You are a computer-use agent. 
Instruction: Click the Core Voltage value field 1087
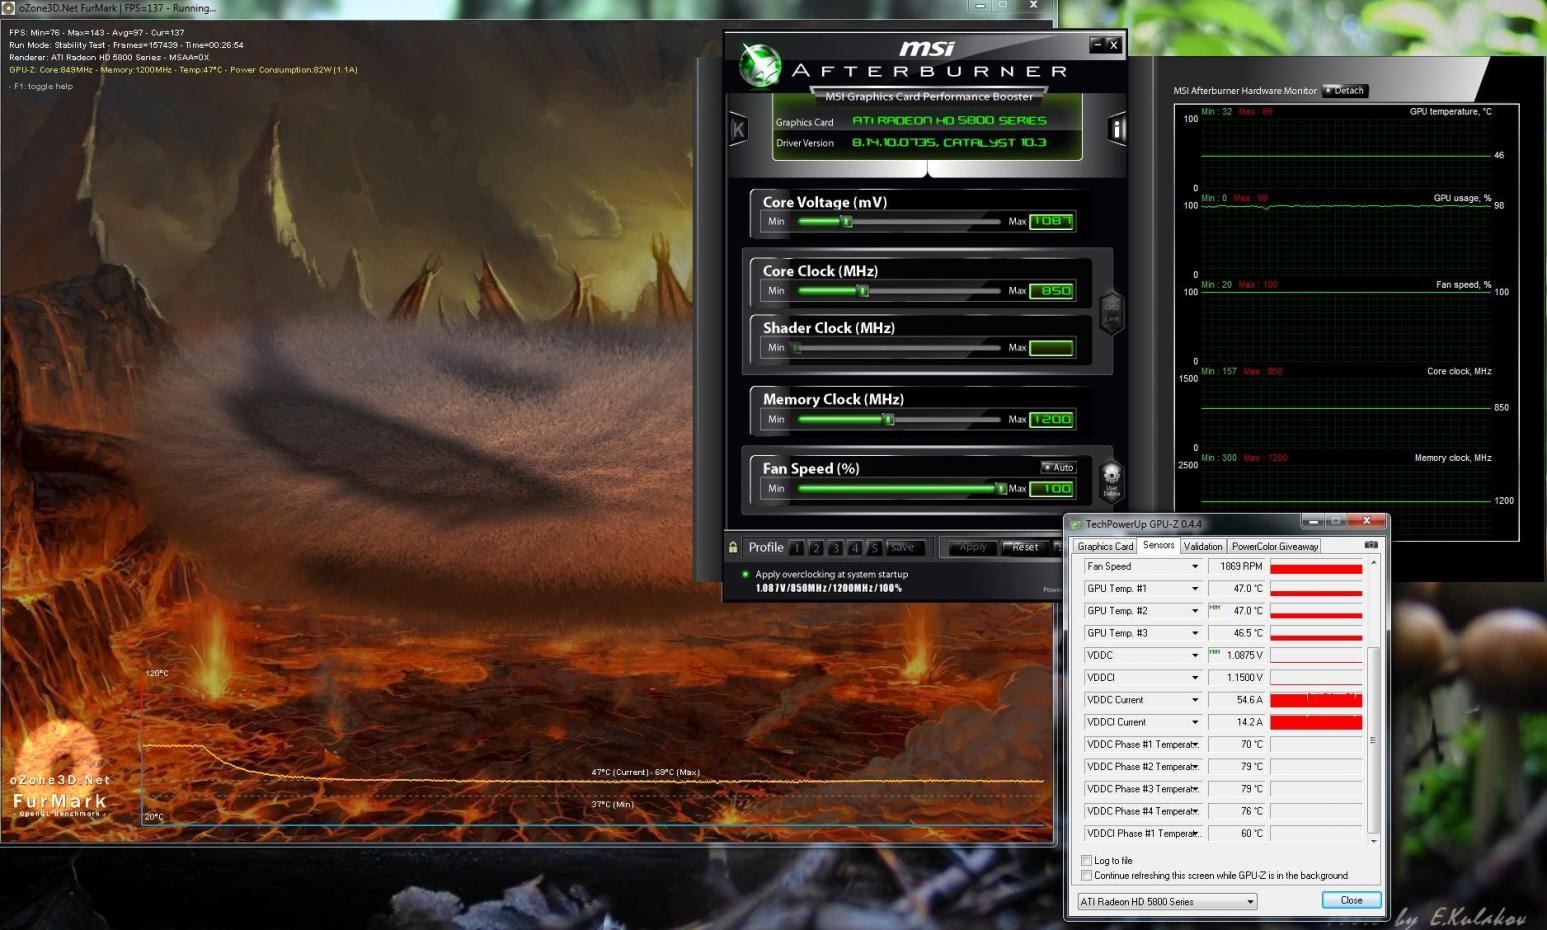click(1051, 221)
